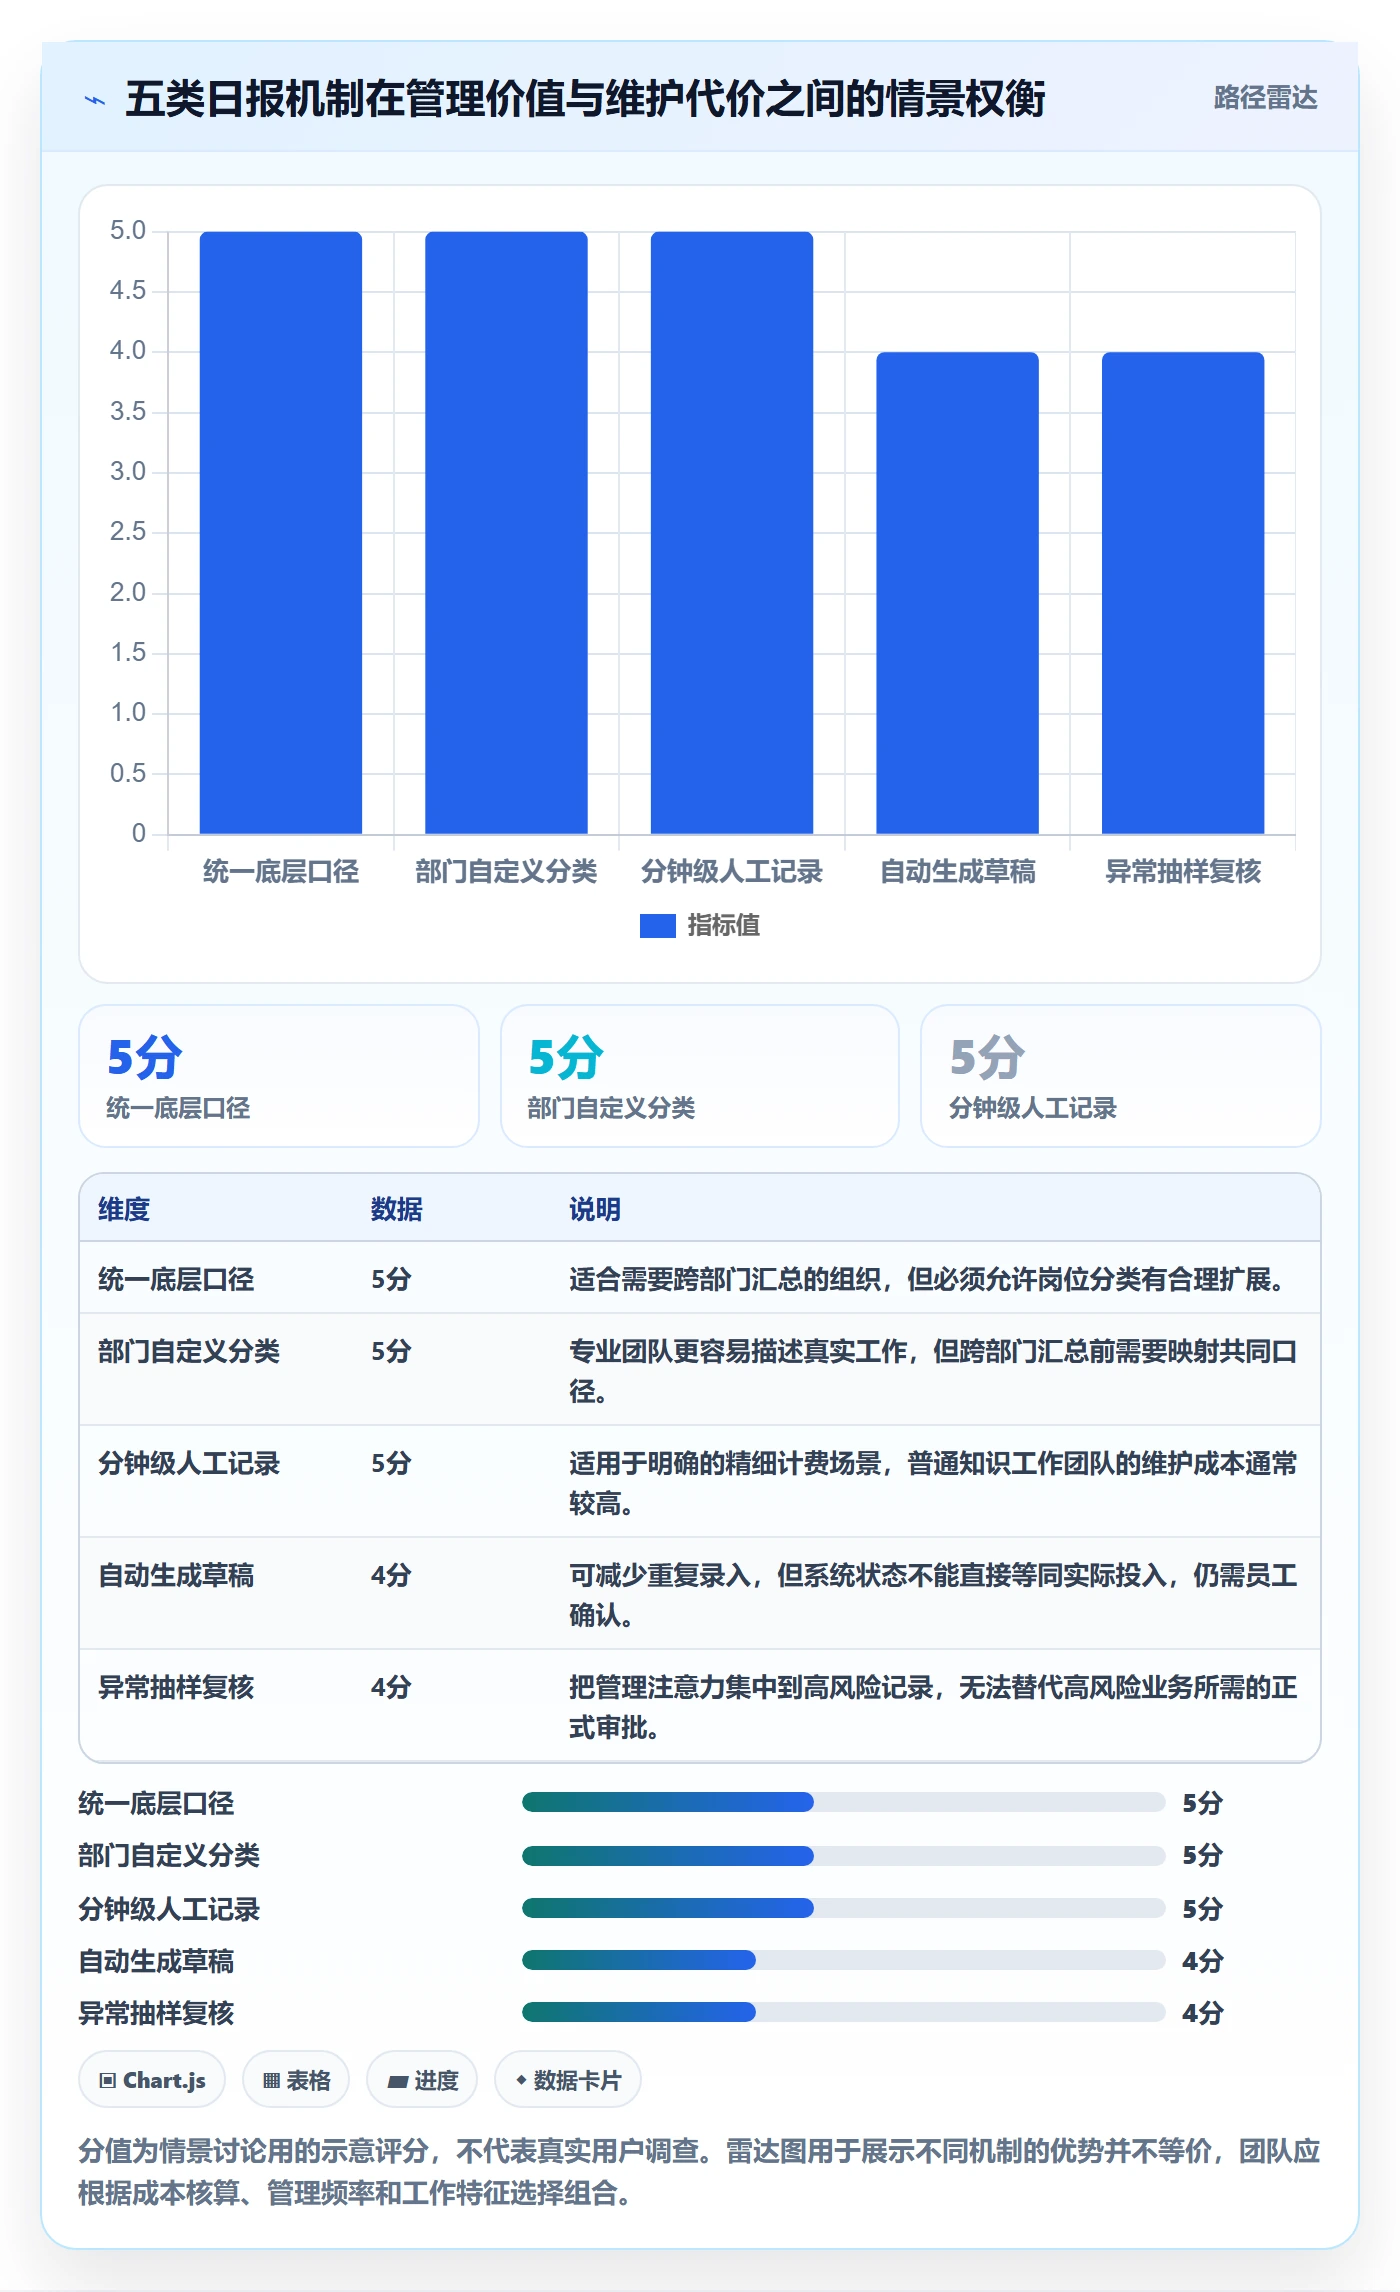The width and height of the screenshot is (1400, 2292).
Task: Click the 说明 column header
Action: [595, 1209]
